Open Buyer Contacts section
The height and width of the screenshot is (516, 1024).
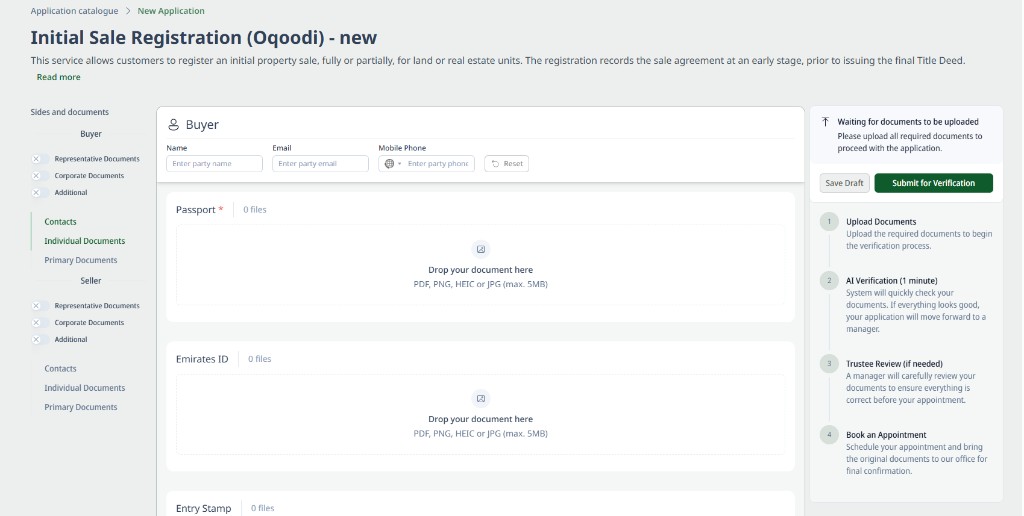point(60,222)
